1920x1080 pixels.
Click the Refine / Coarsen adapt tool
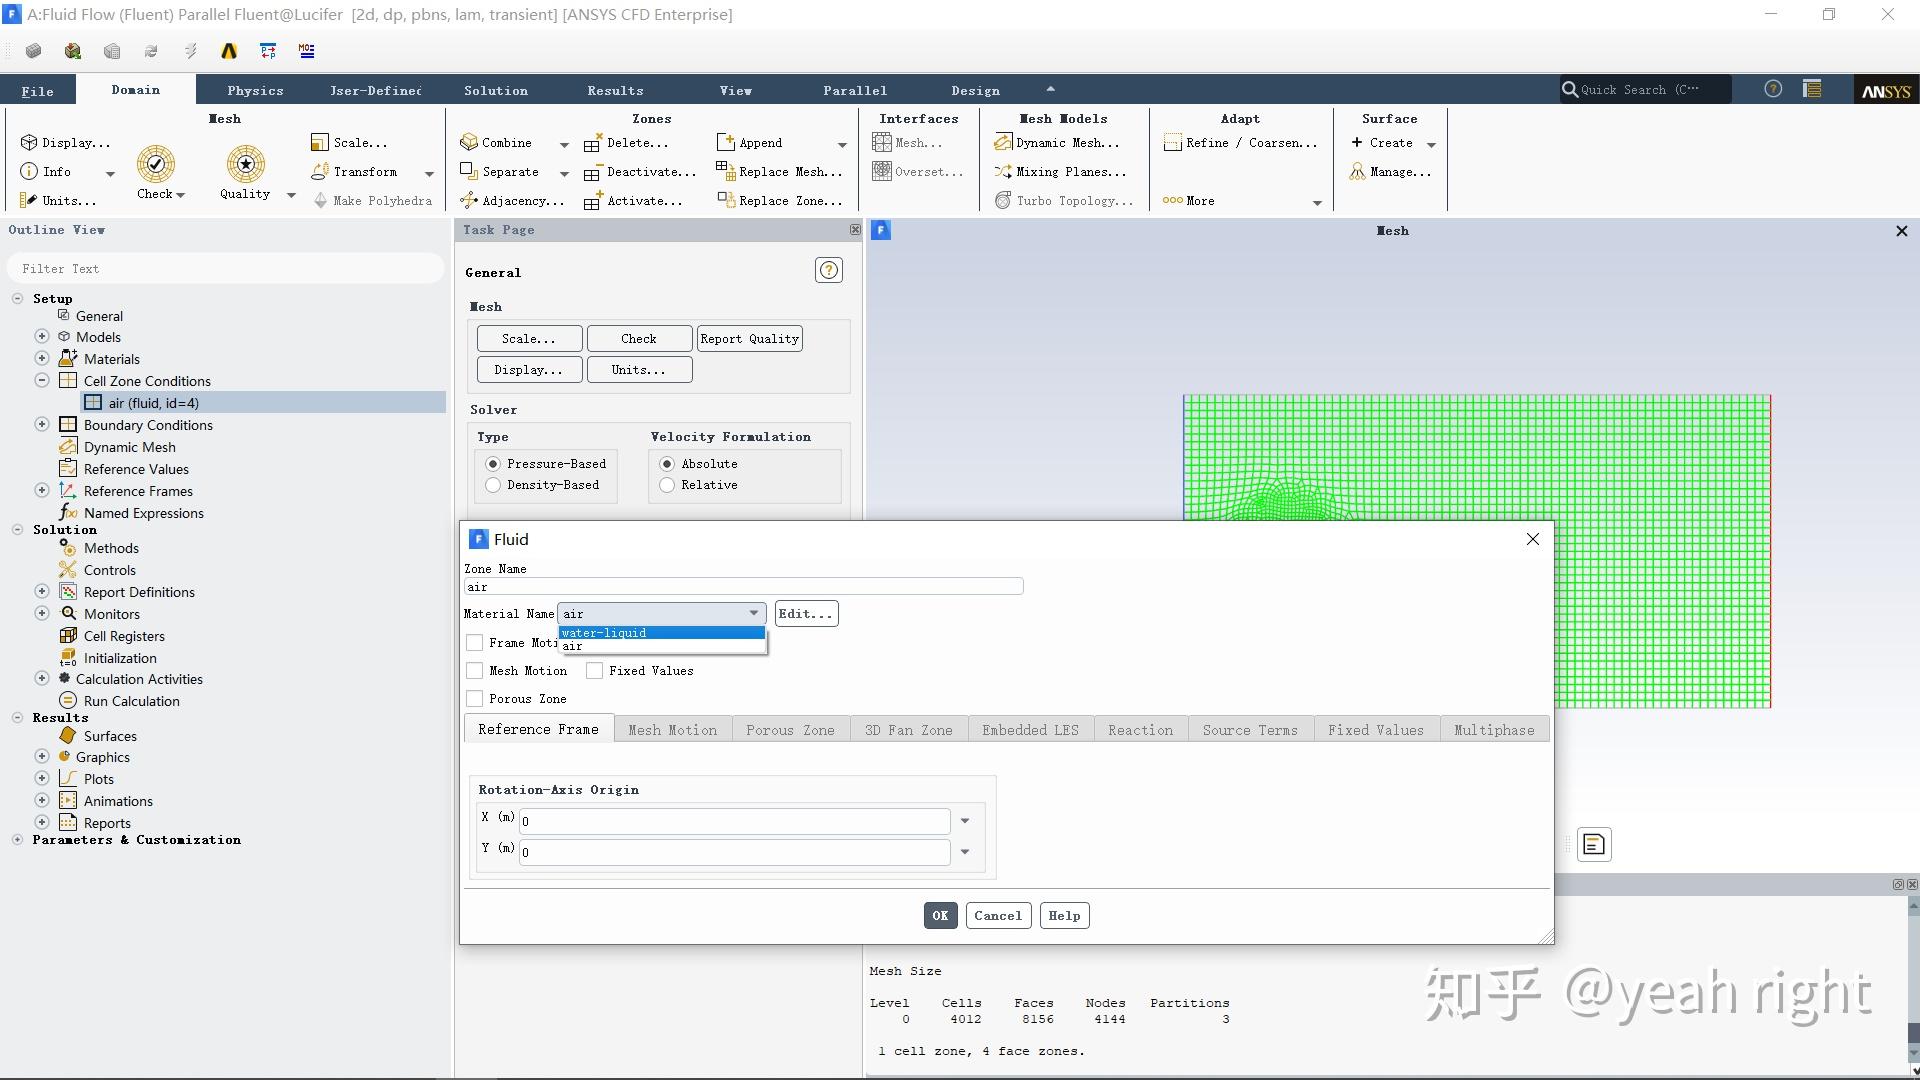(1240, 143)
